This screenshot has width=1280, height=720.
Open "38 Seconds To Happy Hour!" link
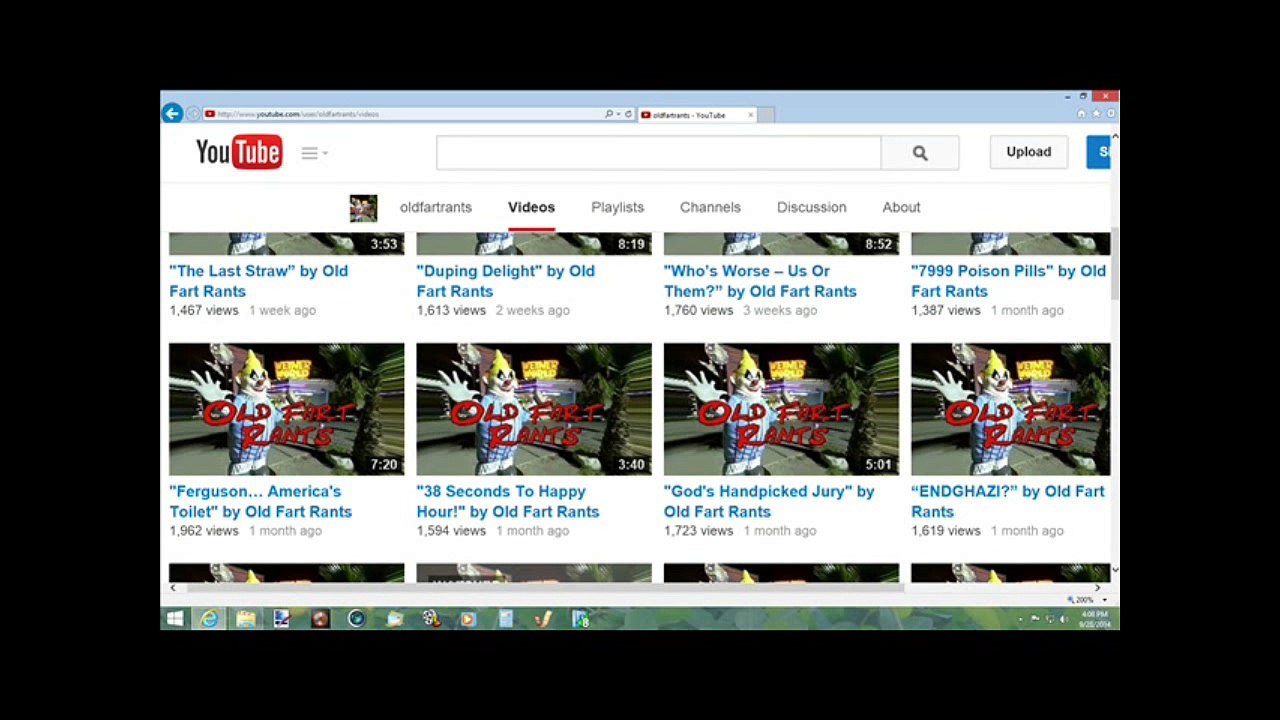point(508,501)
